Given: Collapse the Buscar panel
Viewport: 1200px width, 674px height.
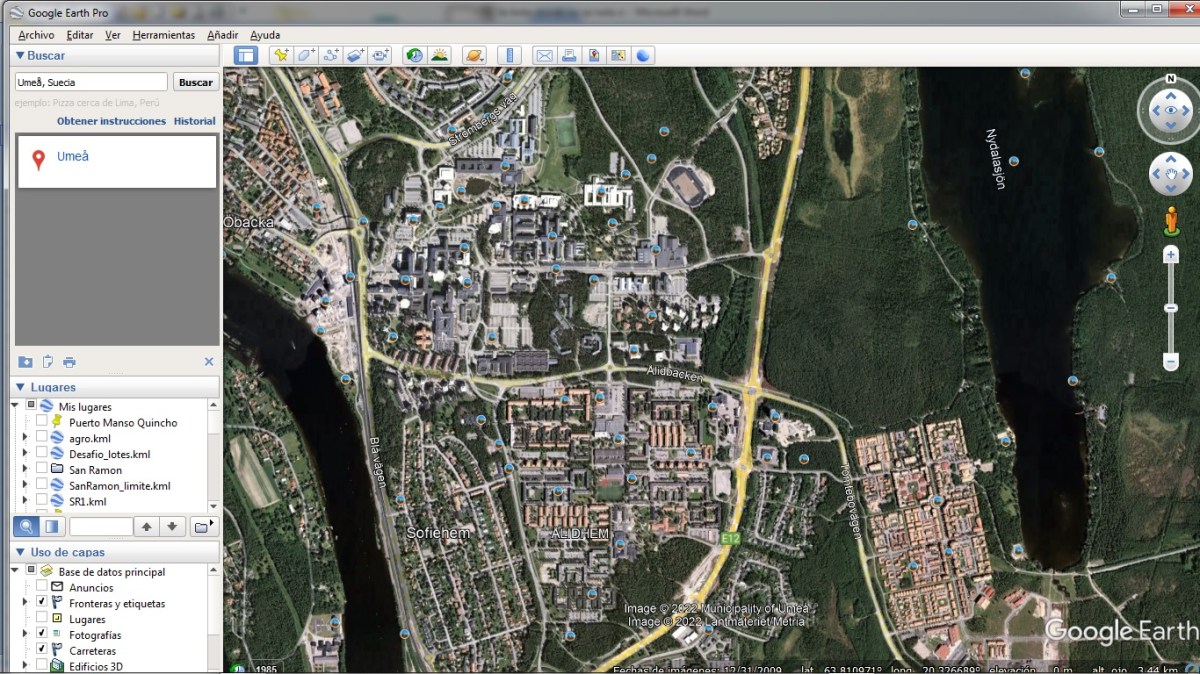Looking at the screenshot, I should tap(19, 56).
